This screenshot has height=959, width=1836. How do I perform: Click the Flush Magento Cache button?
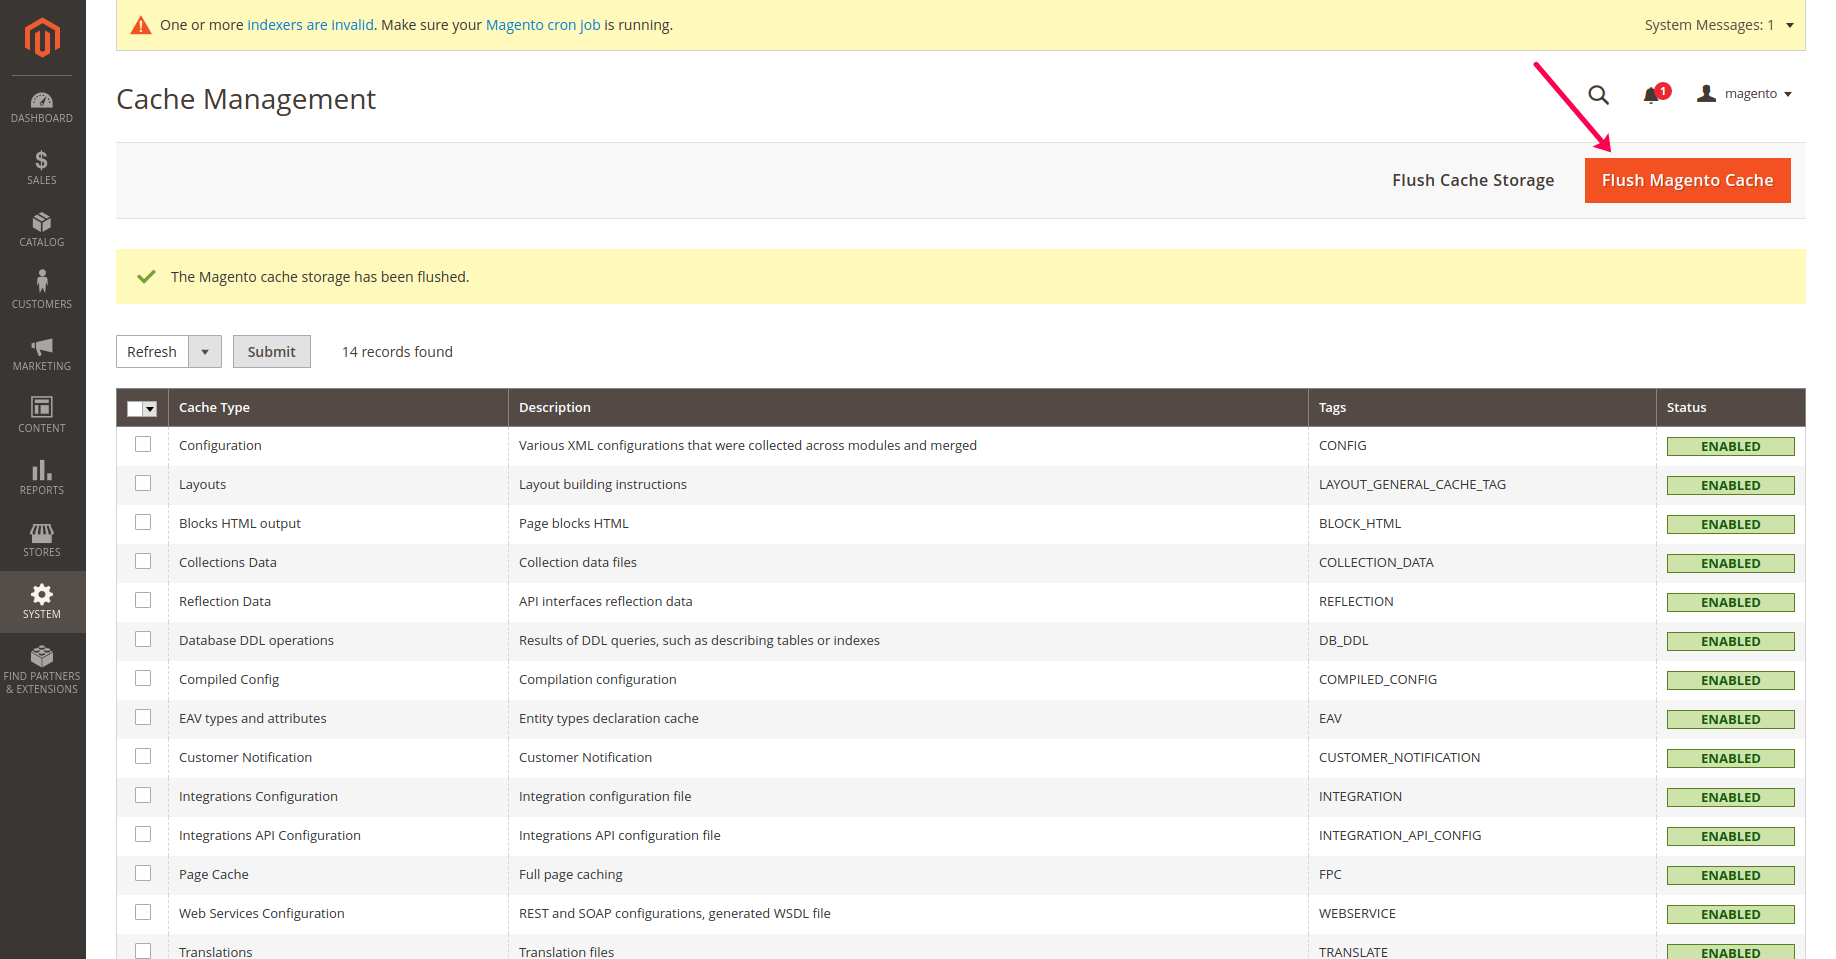tap(1688, 180)
